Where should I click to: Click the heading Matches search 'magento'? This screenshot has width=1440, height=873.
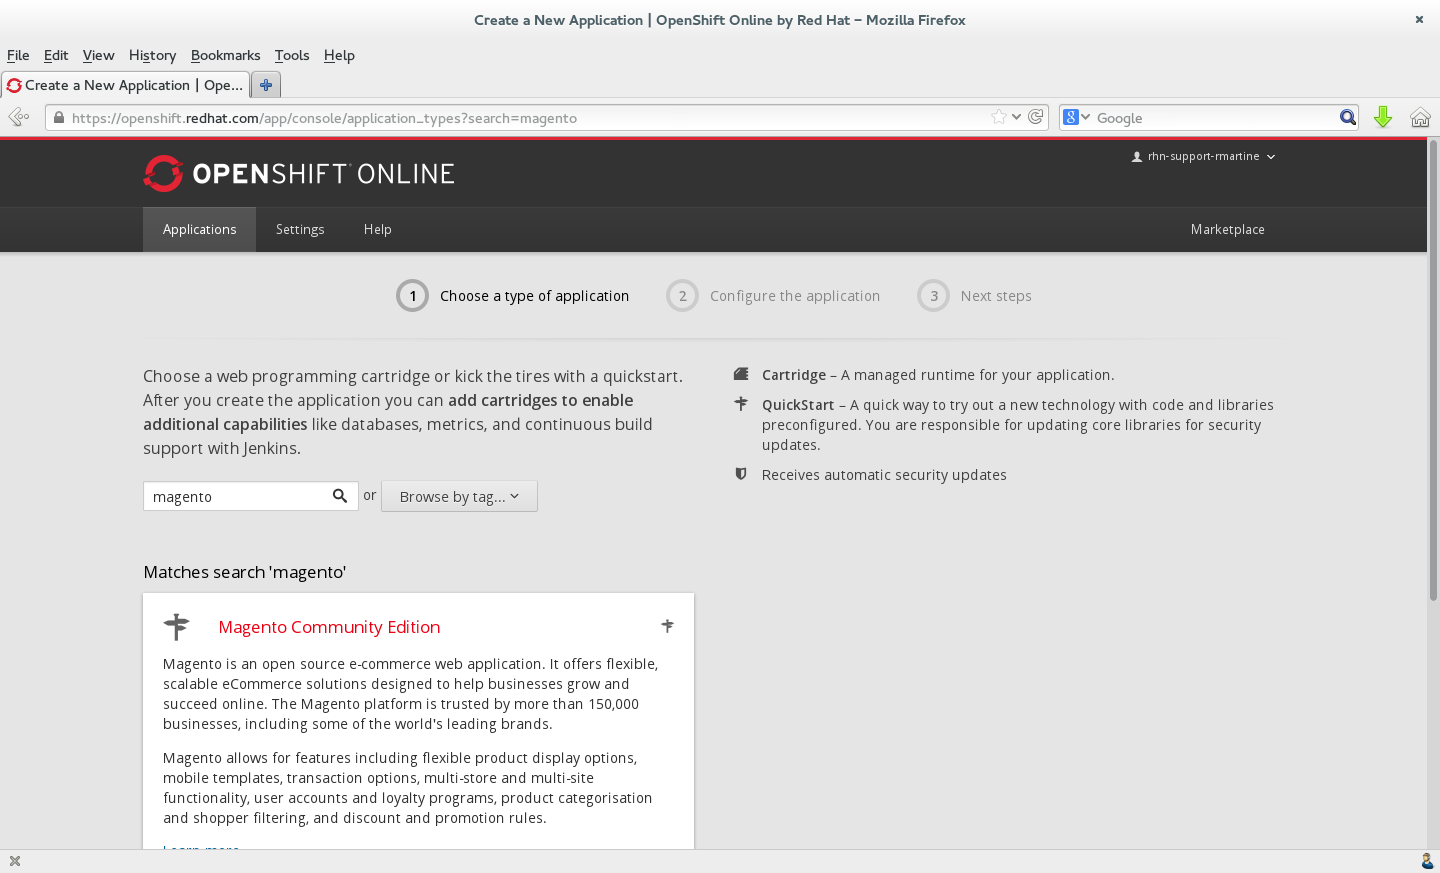245,572
